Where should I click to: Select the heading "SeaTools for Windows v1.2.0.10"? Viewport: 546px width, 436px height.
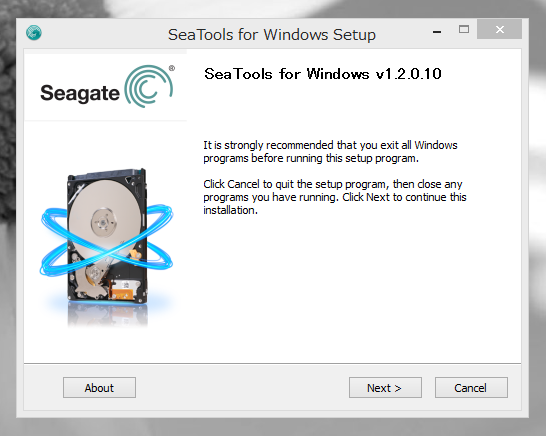click(x=323, y=74)
